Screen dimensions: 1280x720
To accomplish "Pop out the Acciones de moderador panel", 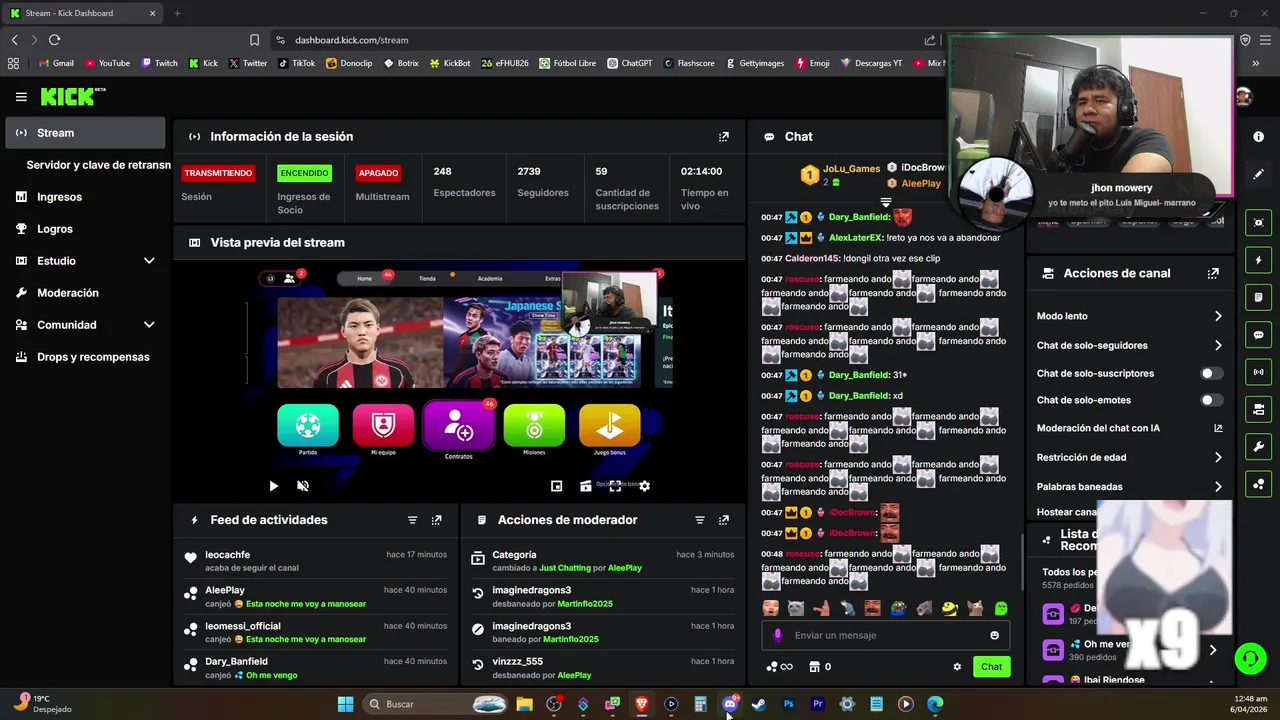I will (724, 520).
